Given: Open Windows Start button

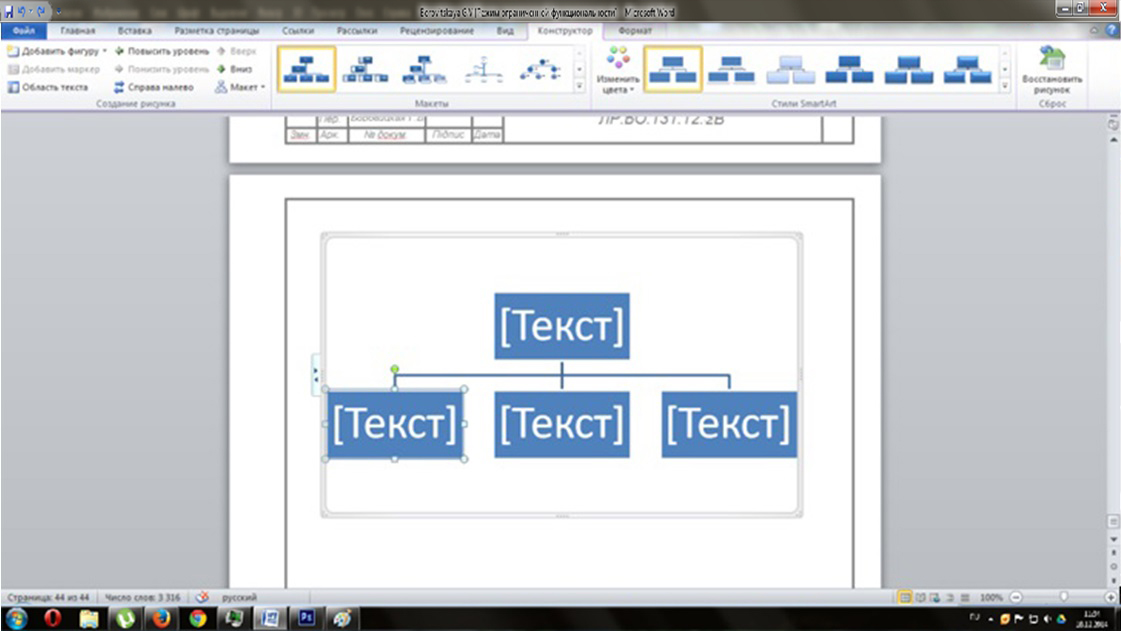Looking at the screenshot, I should tap(17, 618).
